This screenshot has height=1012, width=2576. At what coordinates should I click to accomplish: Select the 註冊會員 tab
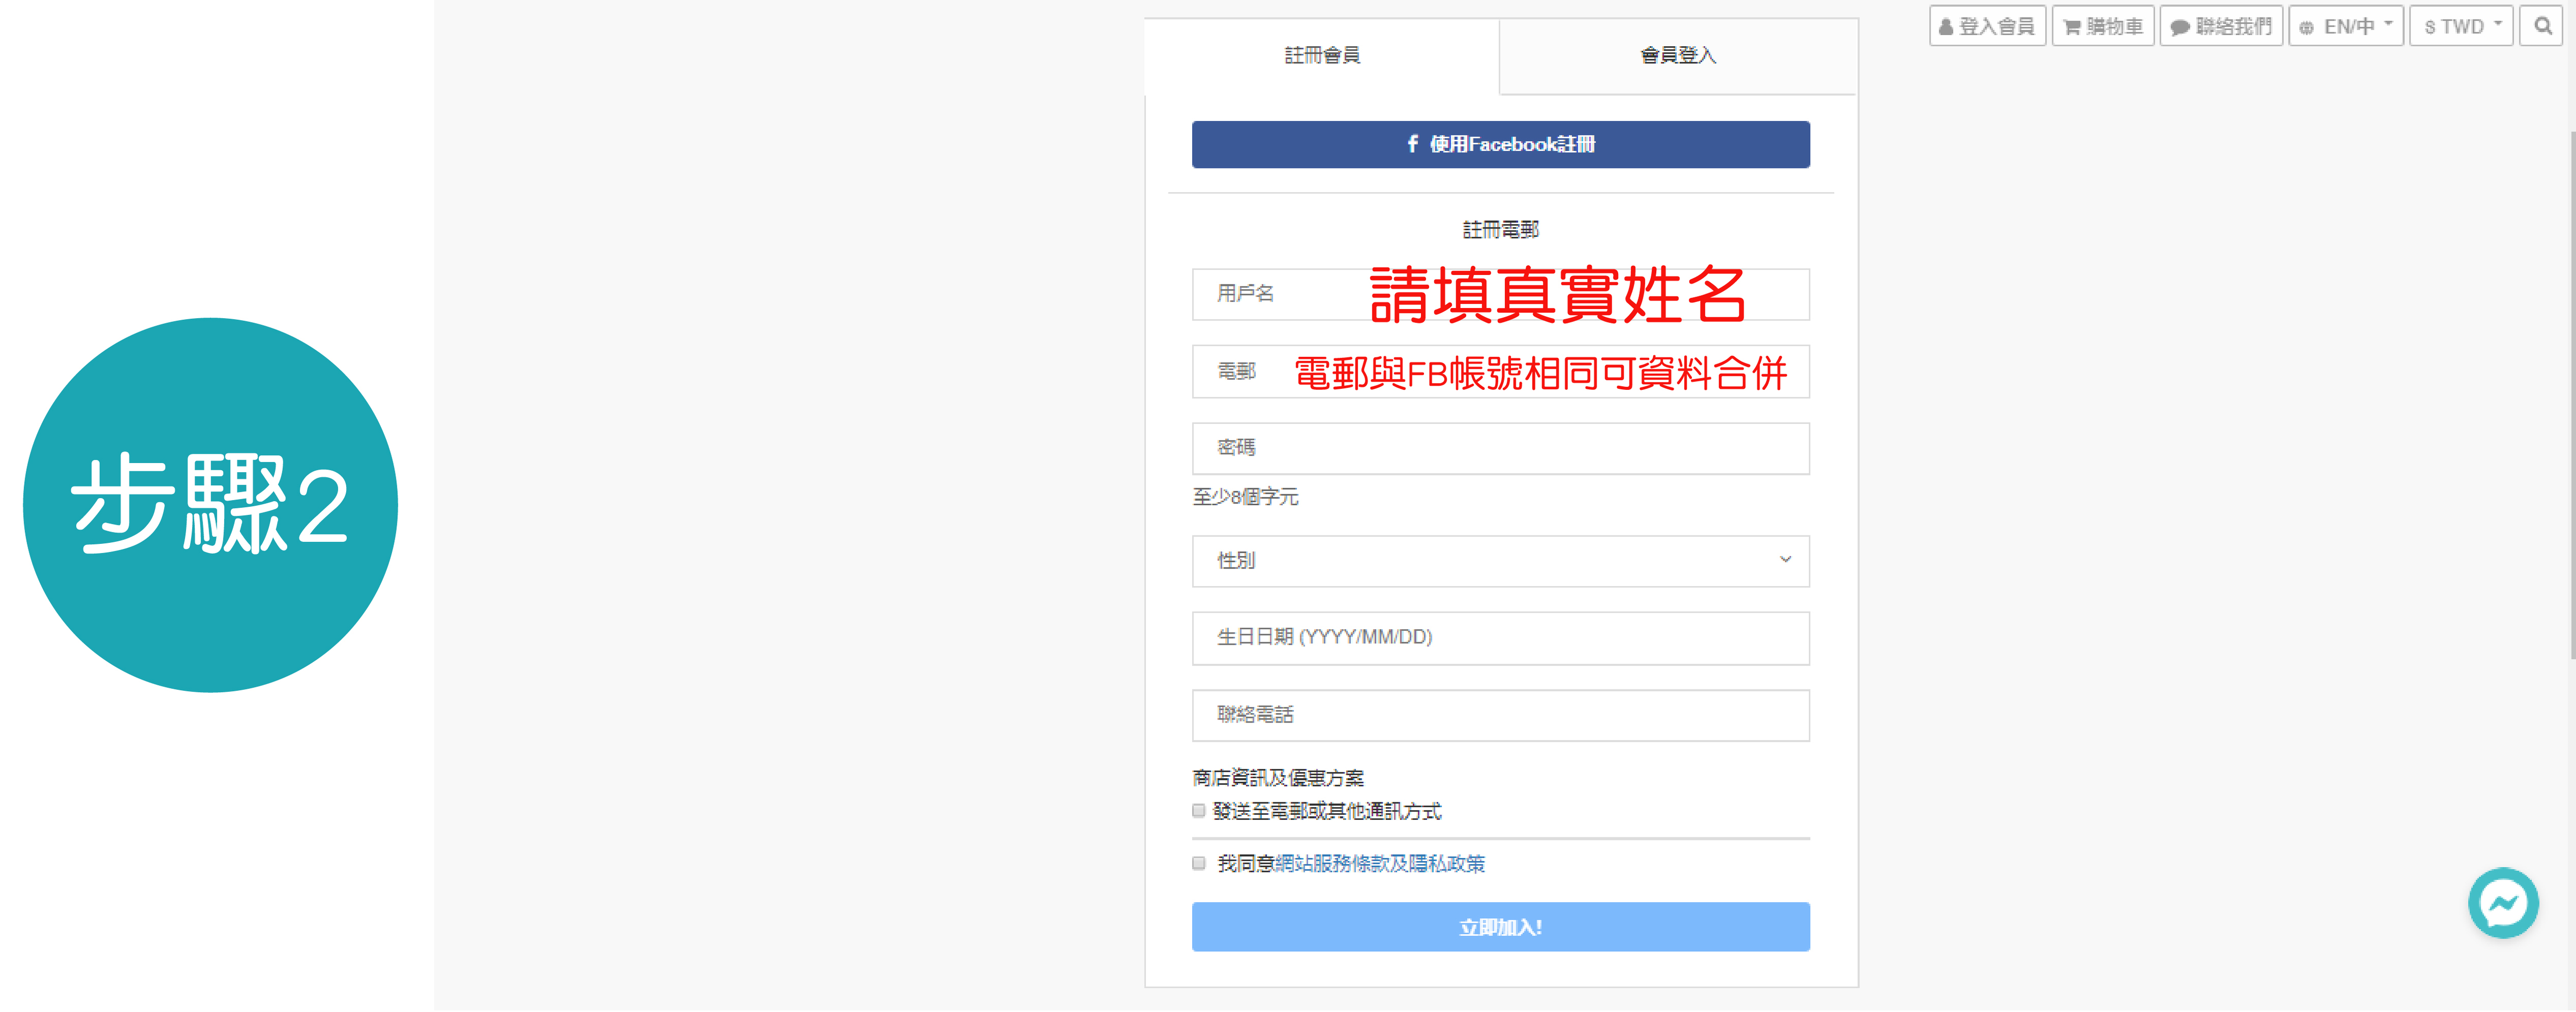point(1321,56)
